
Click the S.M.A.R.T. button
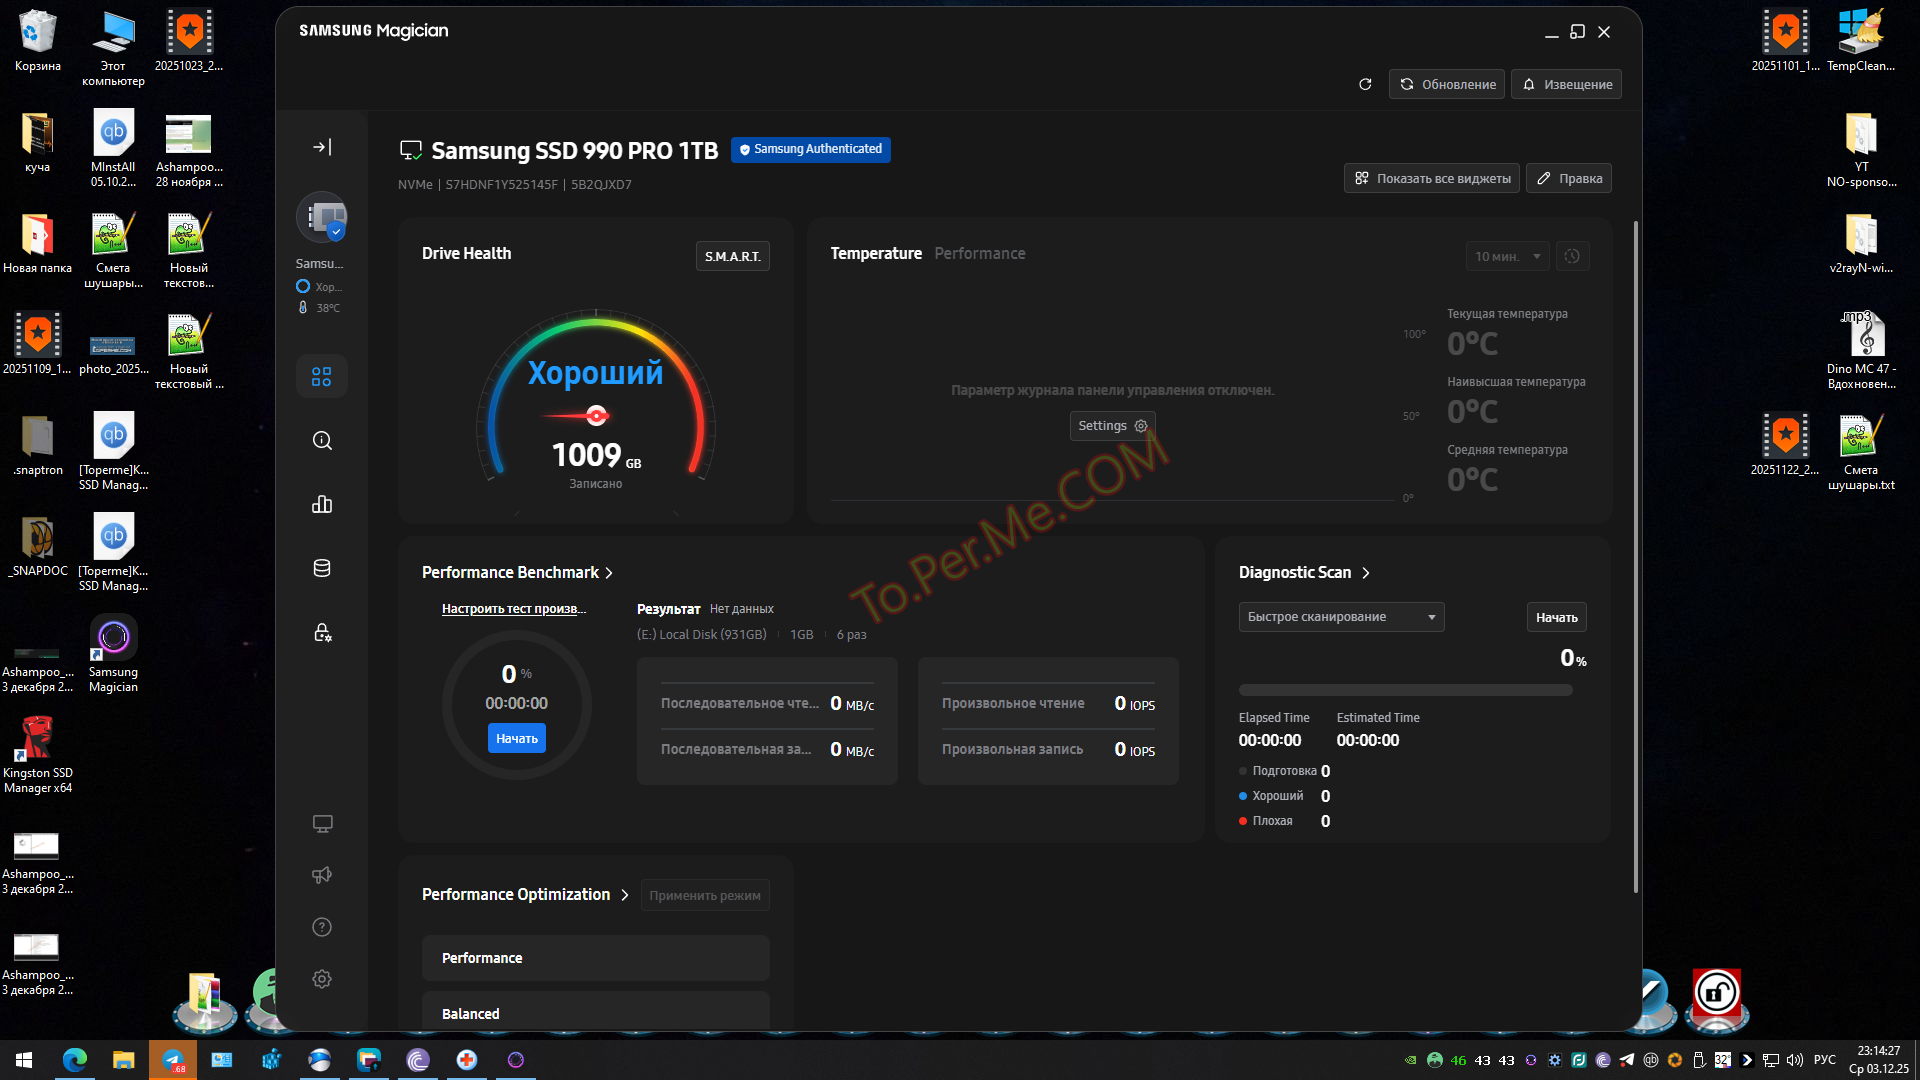(x=732, y=257)
